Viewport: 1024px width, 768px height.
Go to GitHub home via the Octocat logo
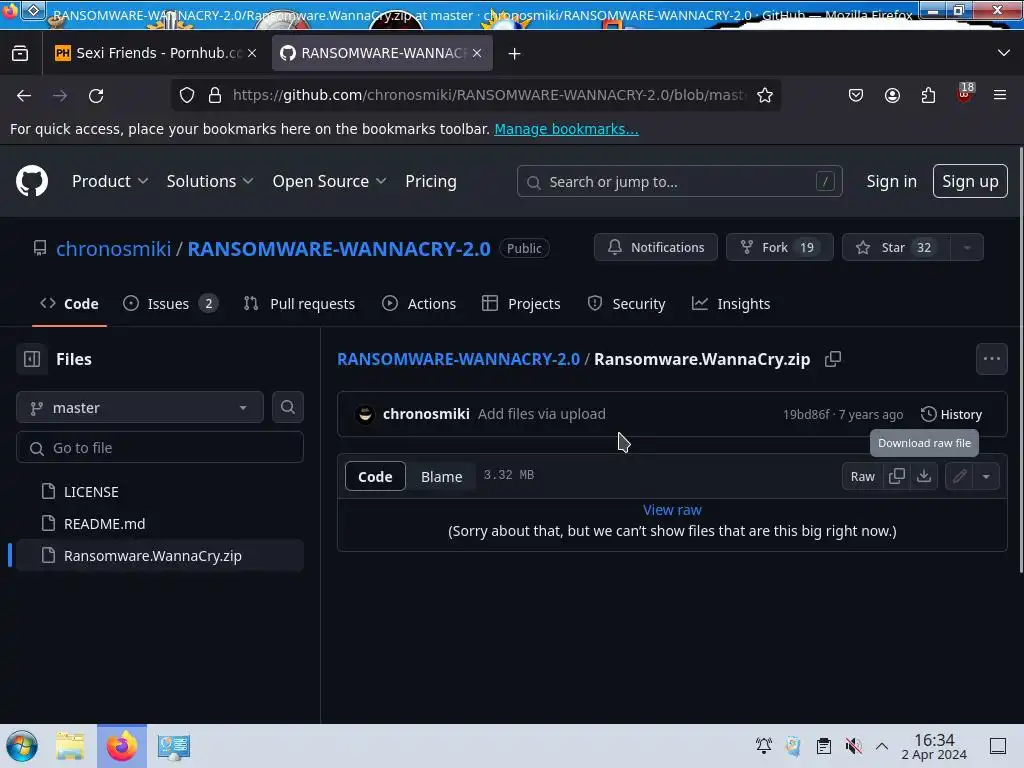(32, 181)
